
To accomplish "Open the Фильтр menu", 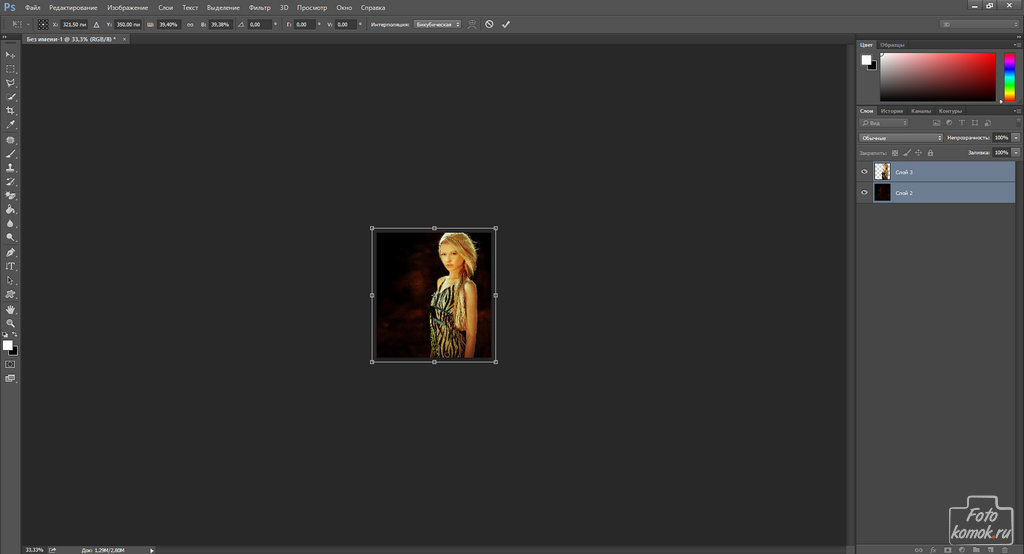I will point(259,8).
